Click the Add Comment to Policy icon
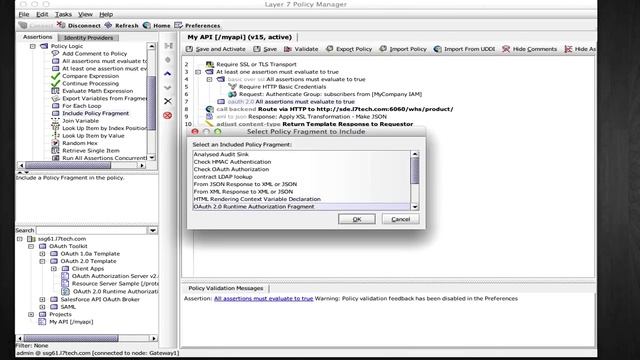640x360 pixels. click(x=56, y=53)
